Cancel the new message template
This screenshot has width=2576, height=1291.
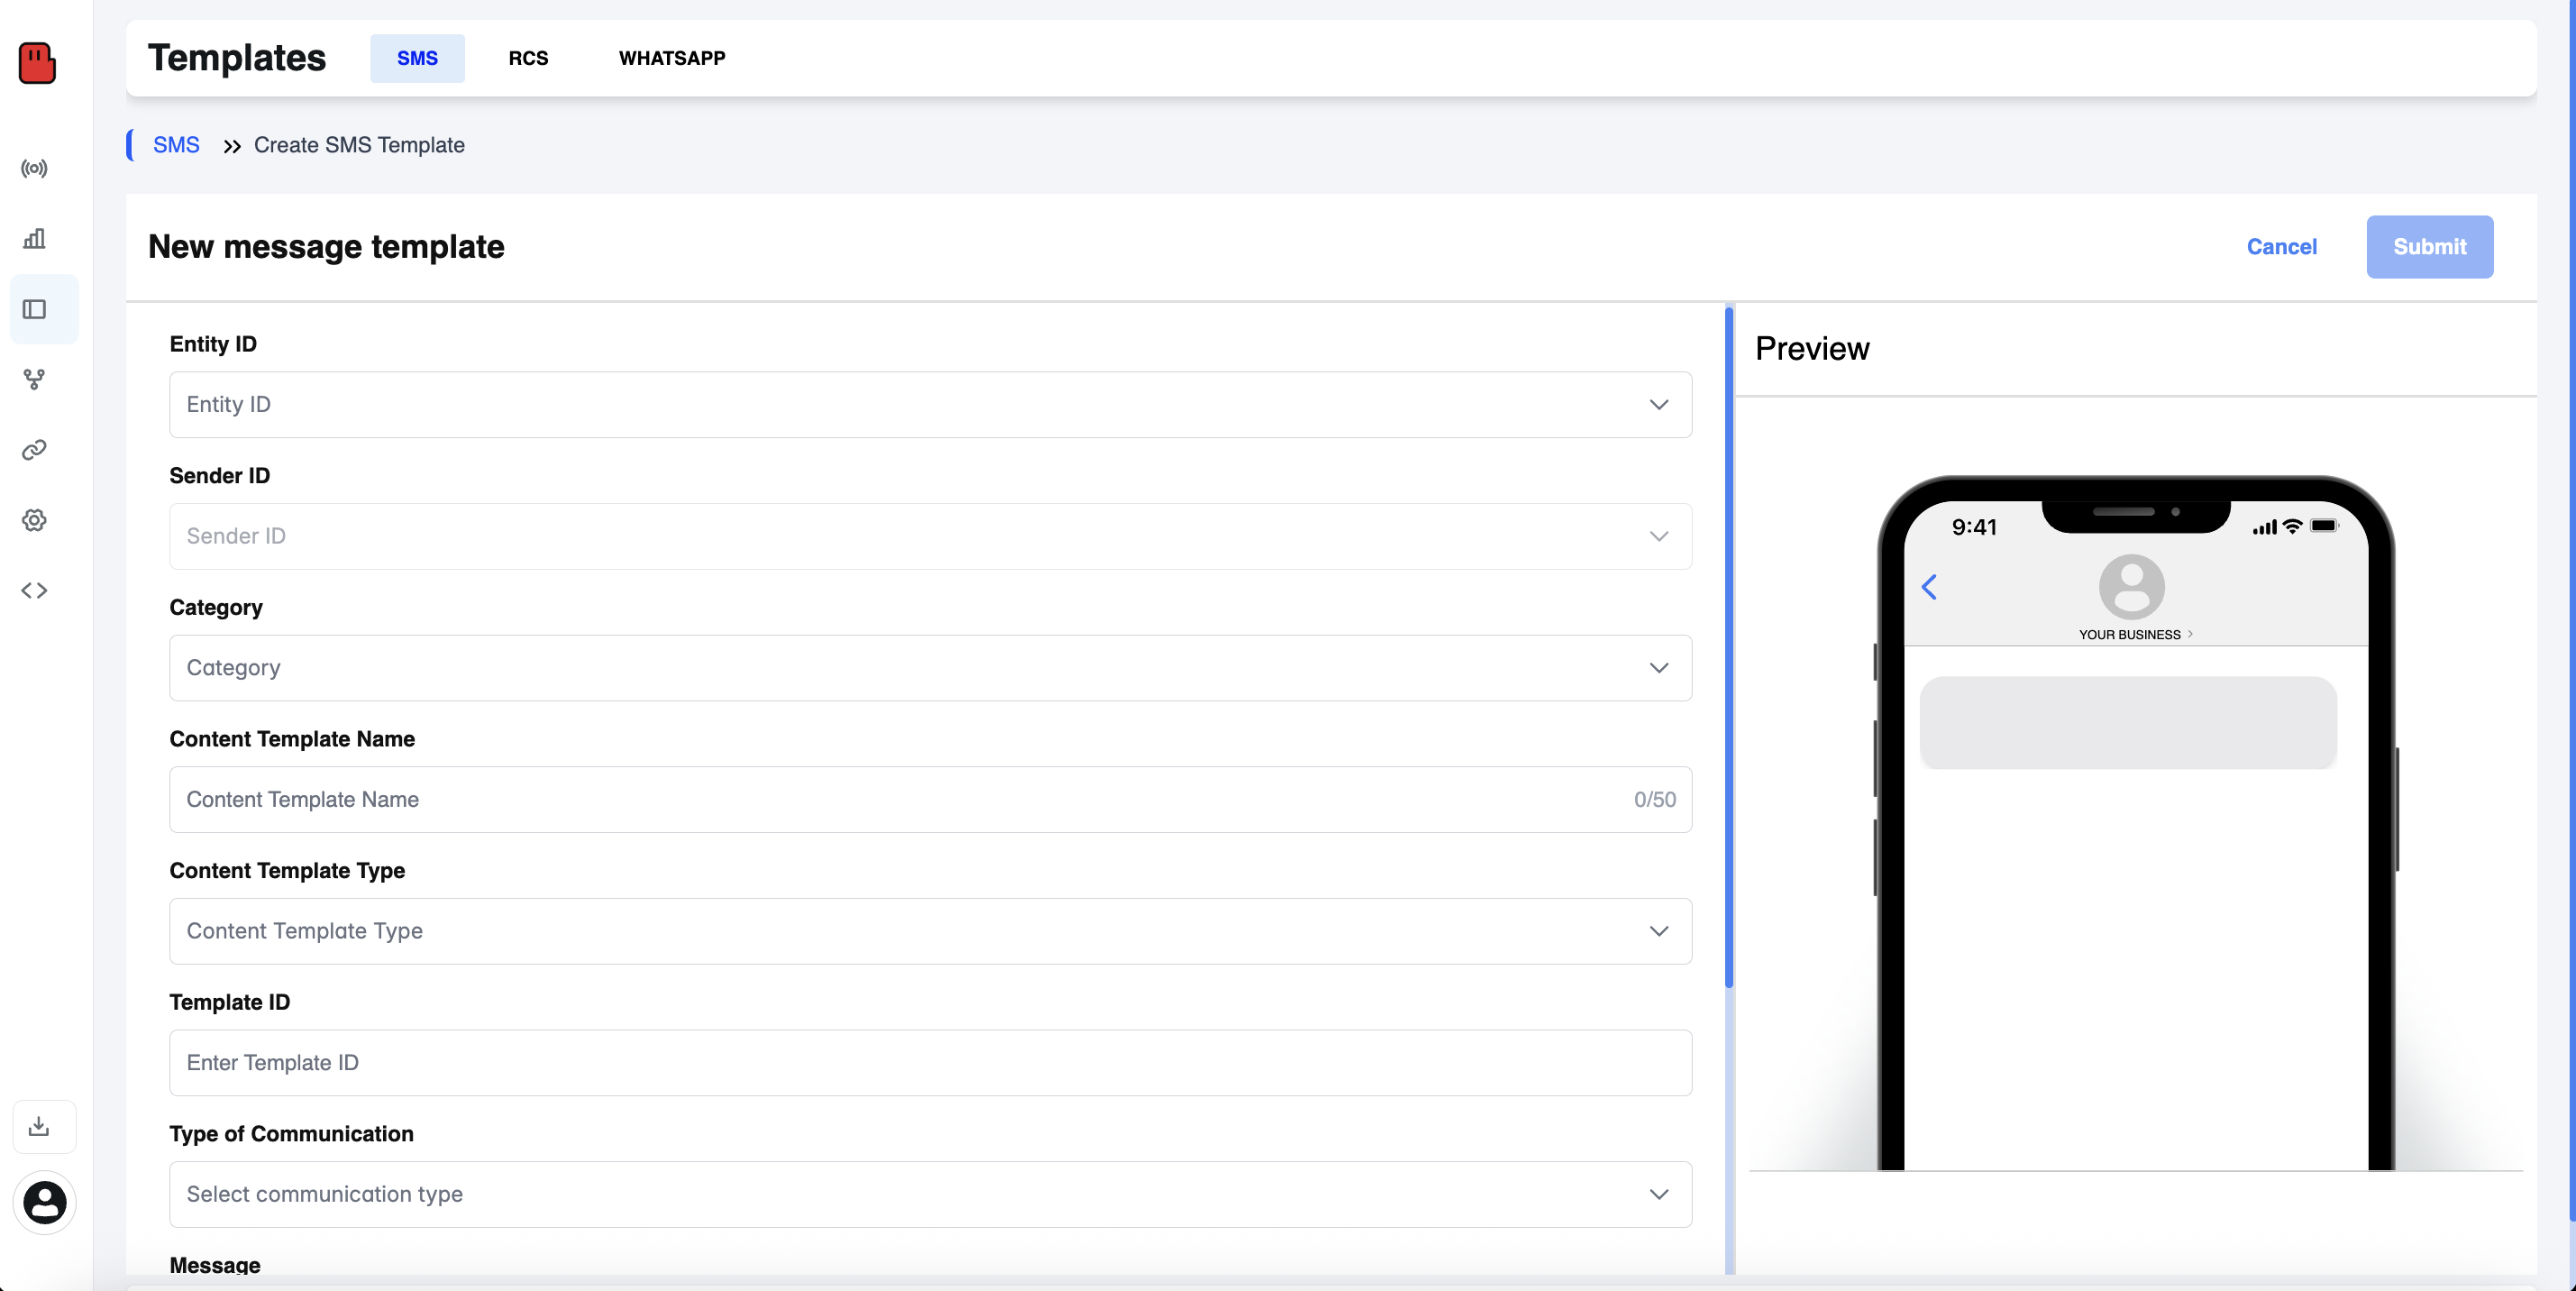[x=2281, y=247]
